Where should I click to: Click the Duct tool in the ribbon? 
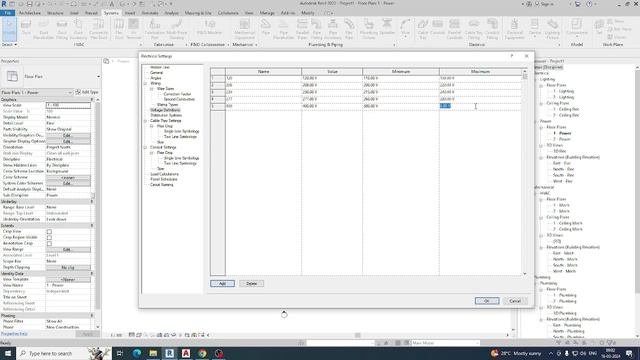pyautogui.click(x=26, y=28)
